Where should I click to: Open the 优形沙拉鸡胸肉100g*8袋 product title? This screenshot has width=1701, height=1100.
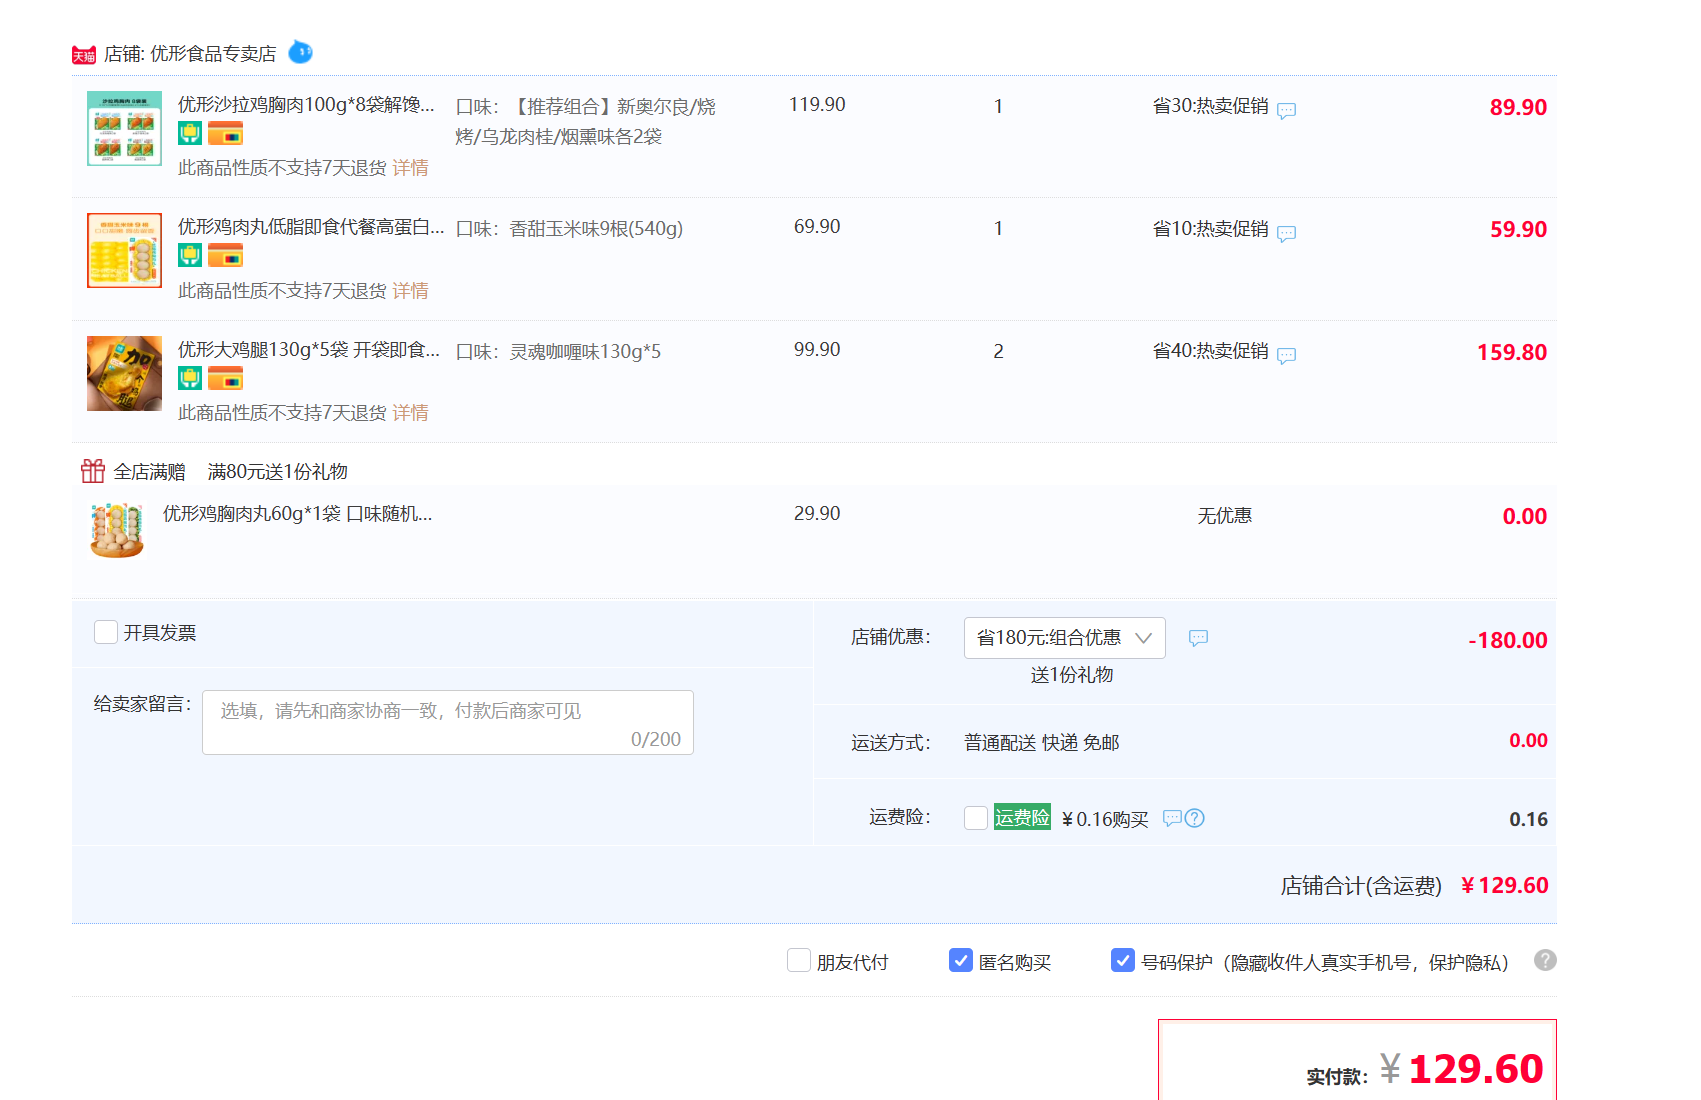[x=307, y=104]
